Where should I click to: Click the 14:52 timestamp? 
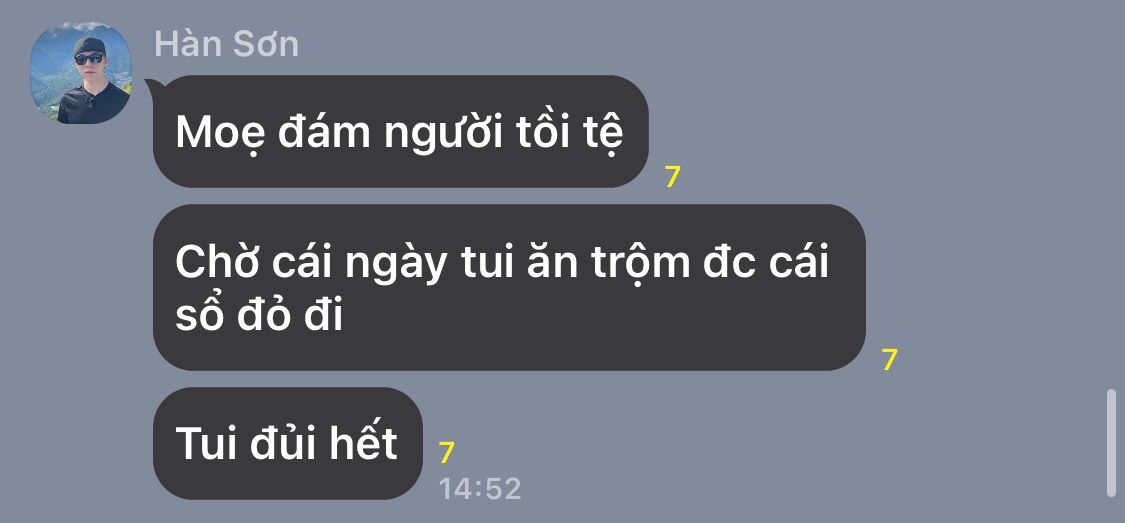coord(480,489)
